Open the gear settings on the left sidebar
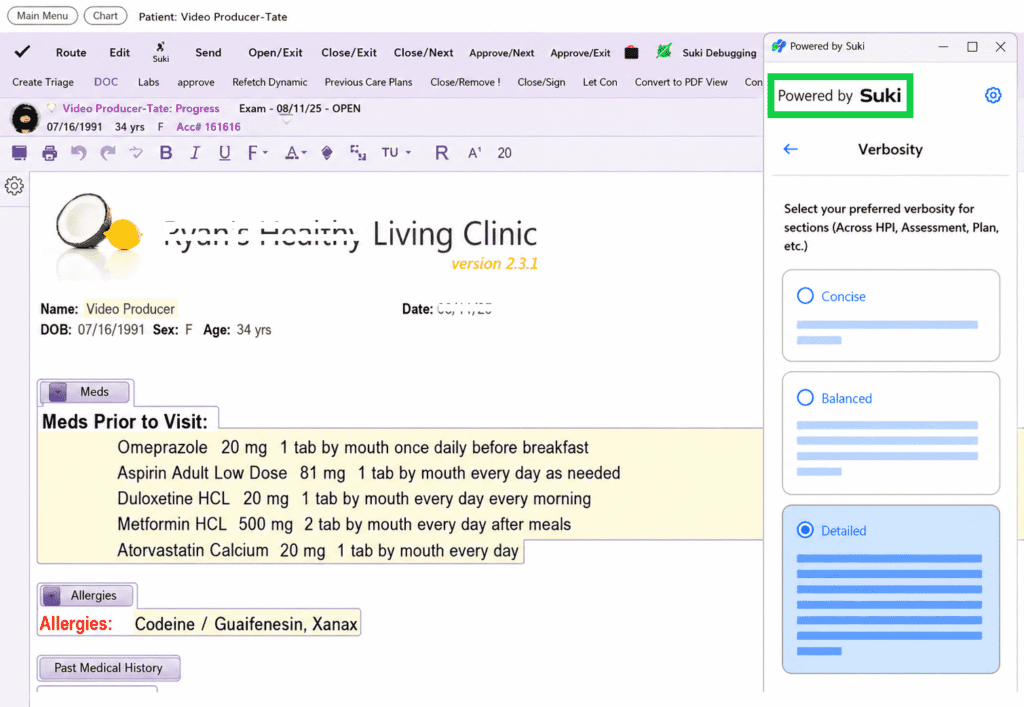Image resolution: width=1024 pixels, height=707 pixels. pyautogui.click(x=14, y=186)
